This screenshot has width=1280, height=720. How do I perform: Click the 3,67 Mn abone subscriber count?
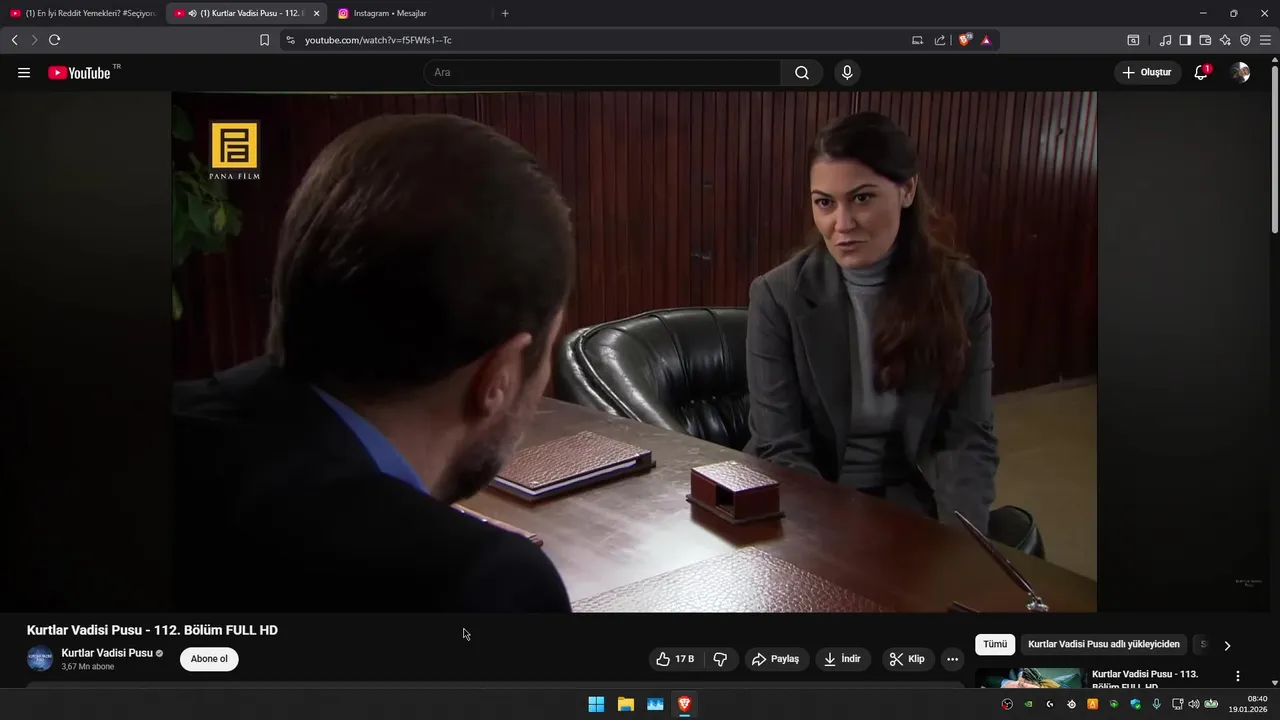(x=88, y=667)
